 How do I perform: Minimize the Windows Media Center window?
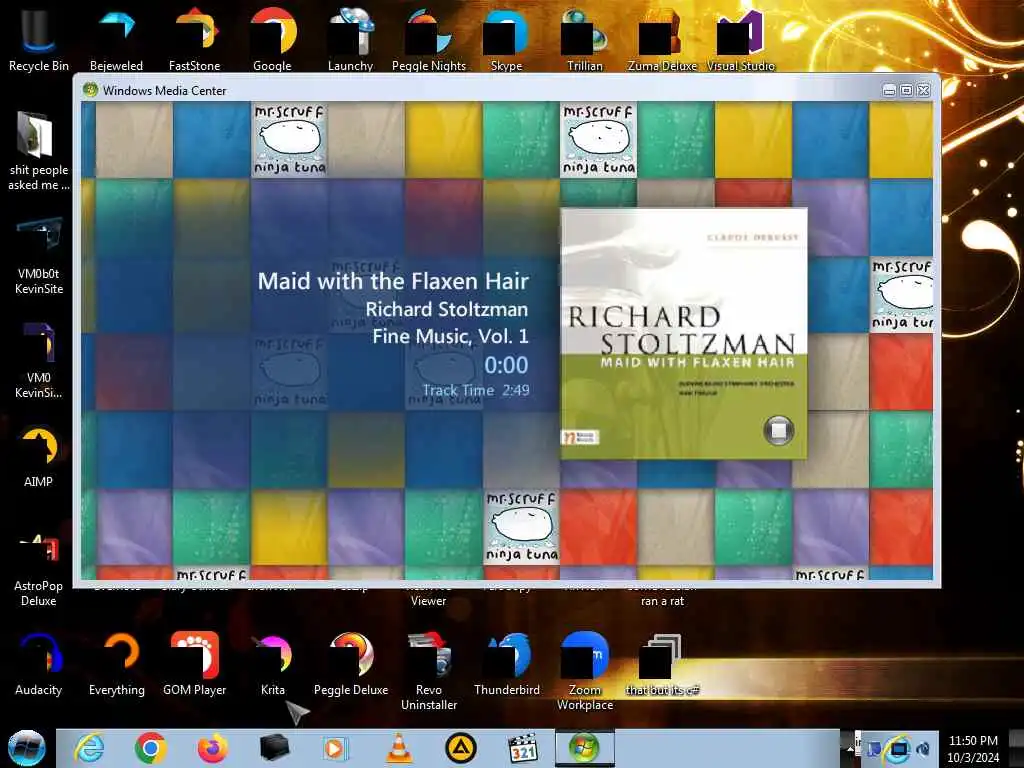889,91
